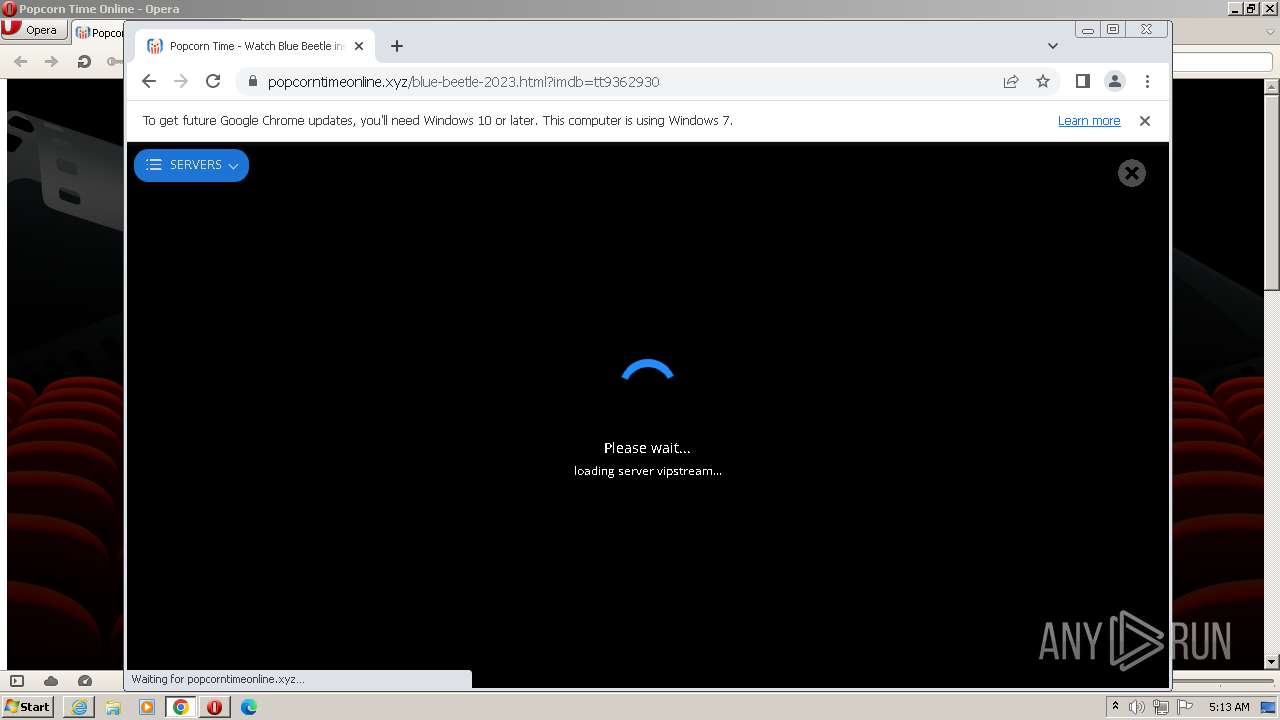Open Action Center flag icon

[x=1185, y=707]
